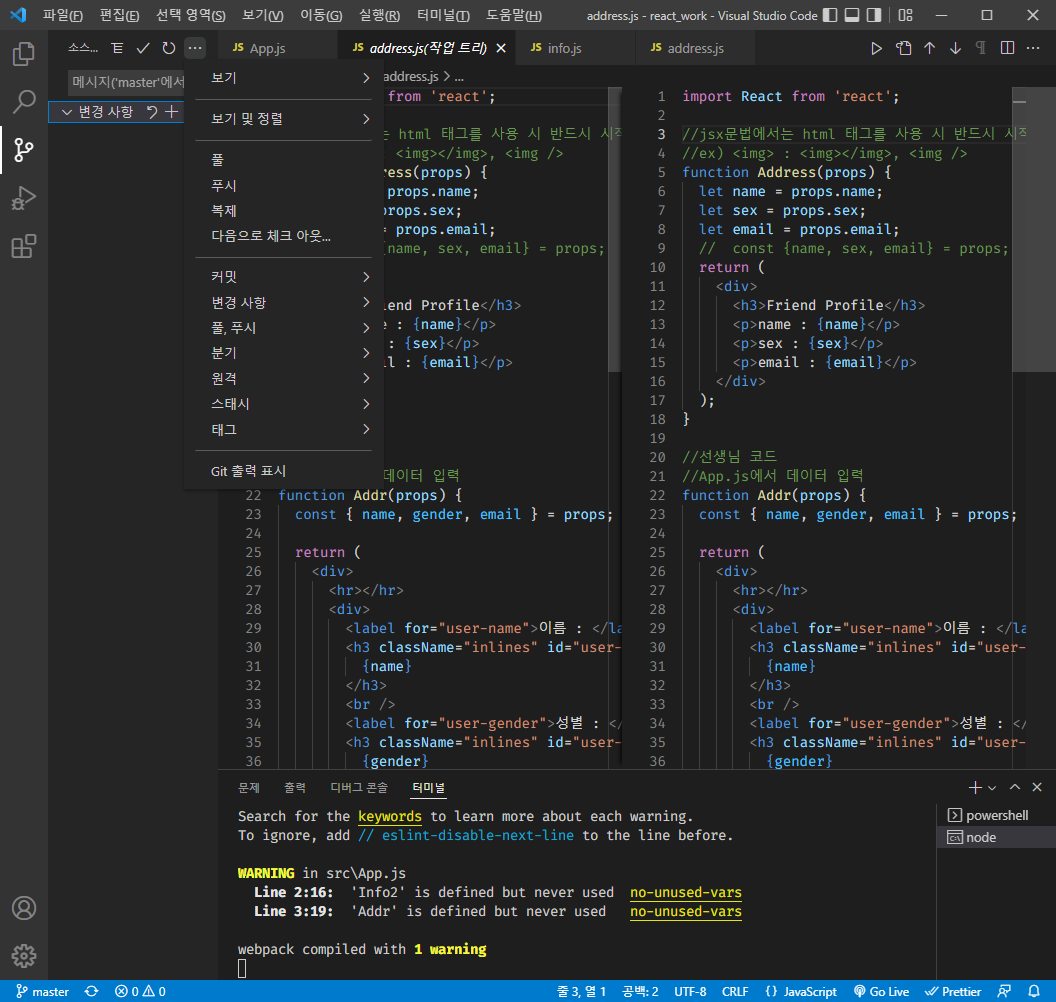Image resolution: width=1056 pixels, height=1002 pixels.
Task: Open the terminal launch profile dropdown arrow
Action: 991,788
